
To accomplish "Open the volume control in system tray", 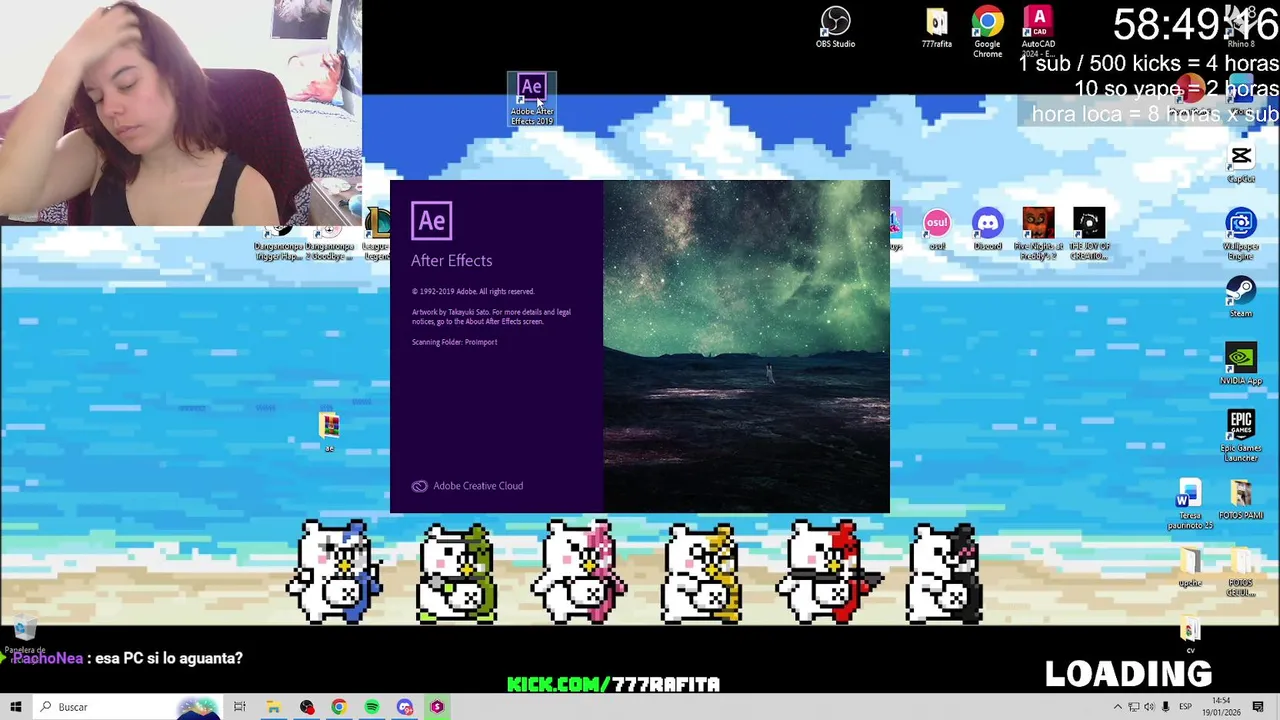I will 1149,707.
